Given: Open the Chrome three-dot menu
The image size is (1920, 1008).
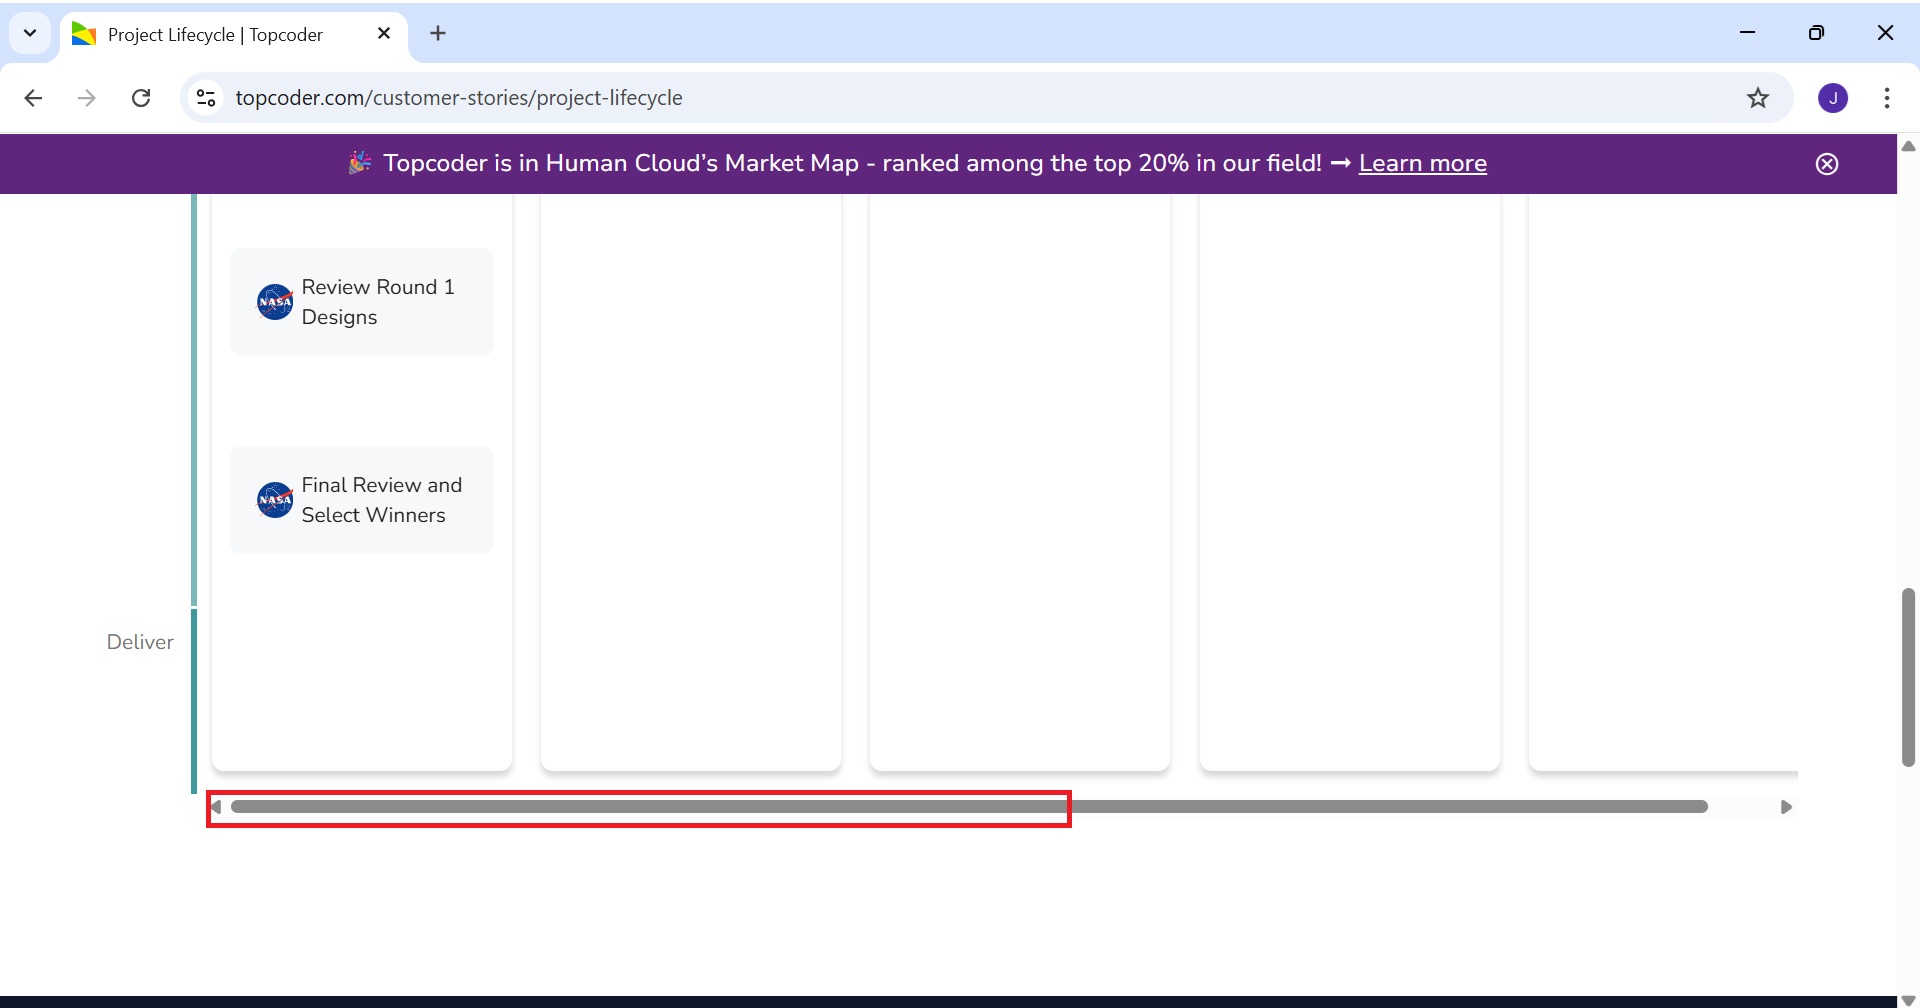Looking at the screenshot, I should (1887, 98).
